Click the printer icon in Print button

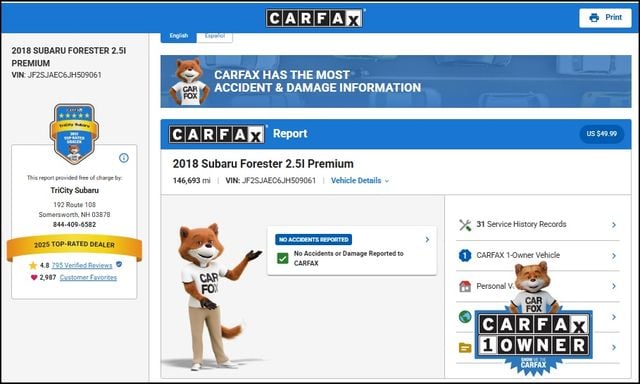594,18
